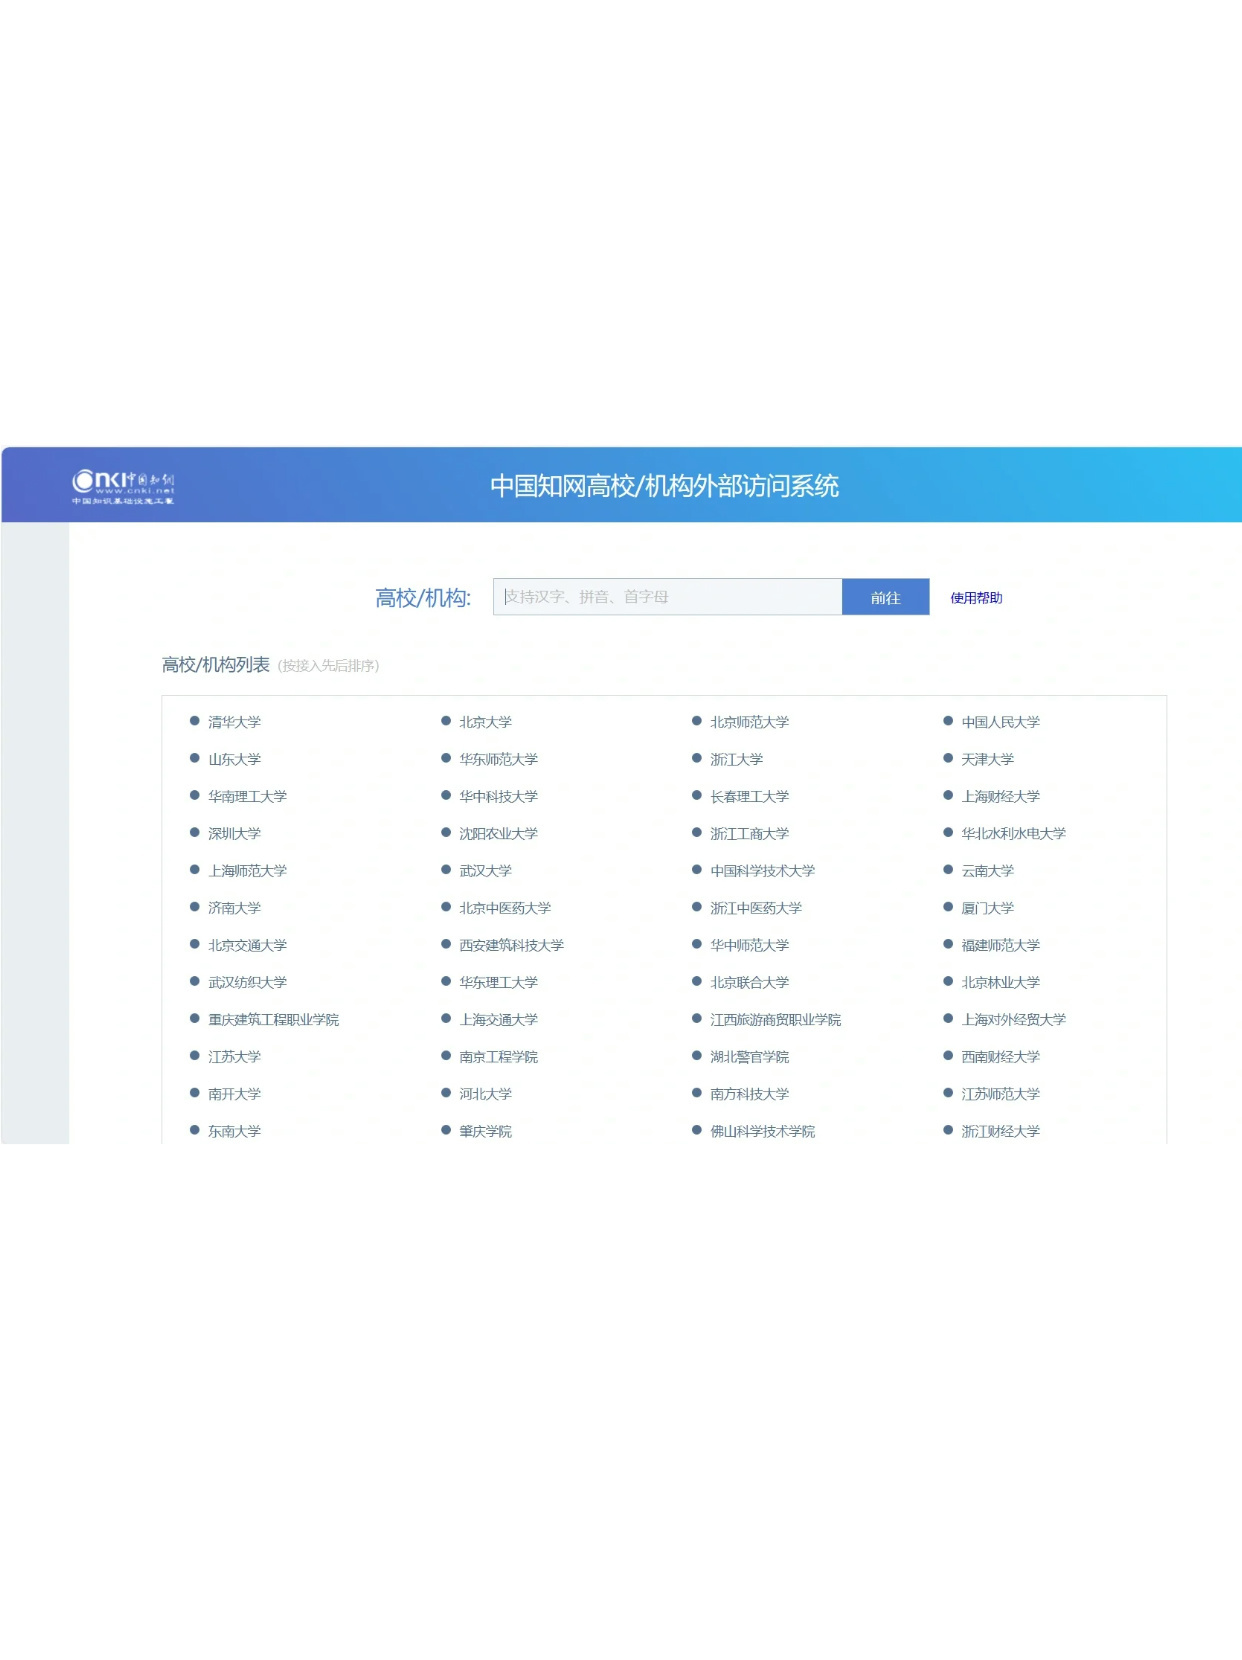Open 中国科学技术大学 entry

click(x=762, y=871)
